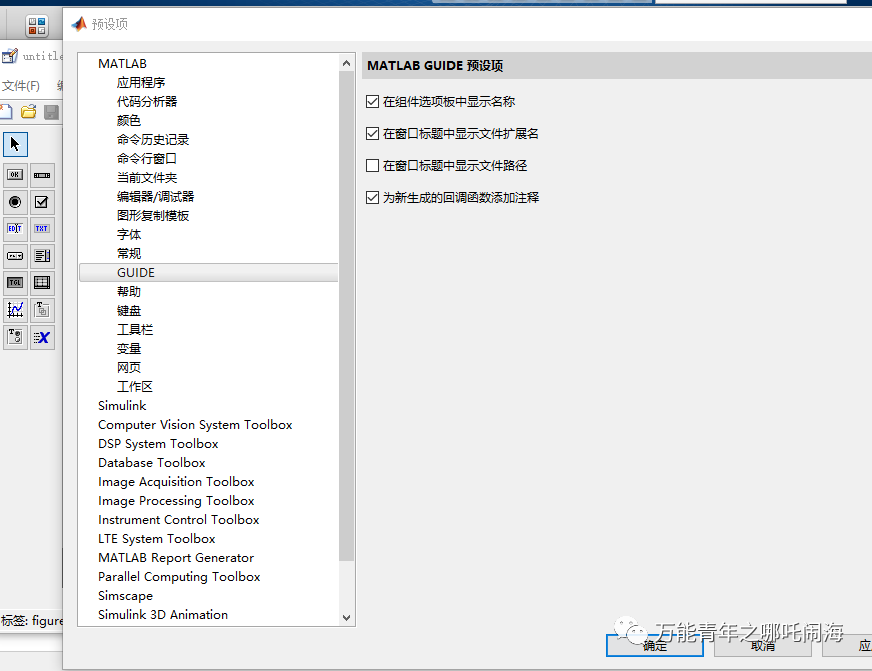Viewport: 872px width, 671px height.
Task: Pick the Button Group component icon
Action: [15, 337]
